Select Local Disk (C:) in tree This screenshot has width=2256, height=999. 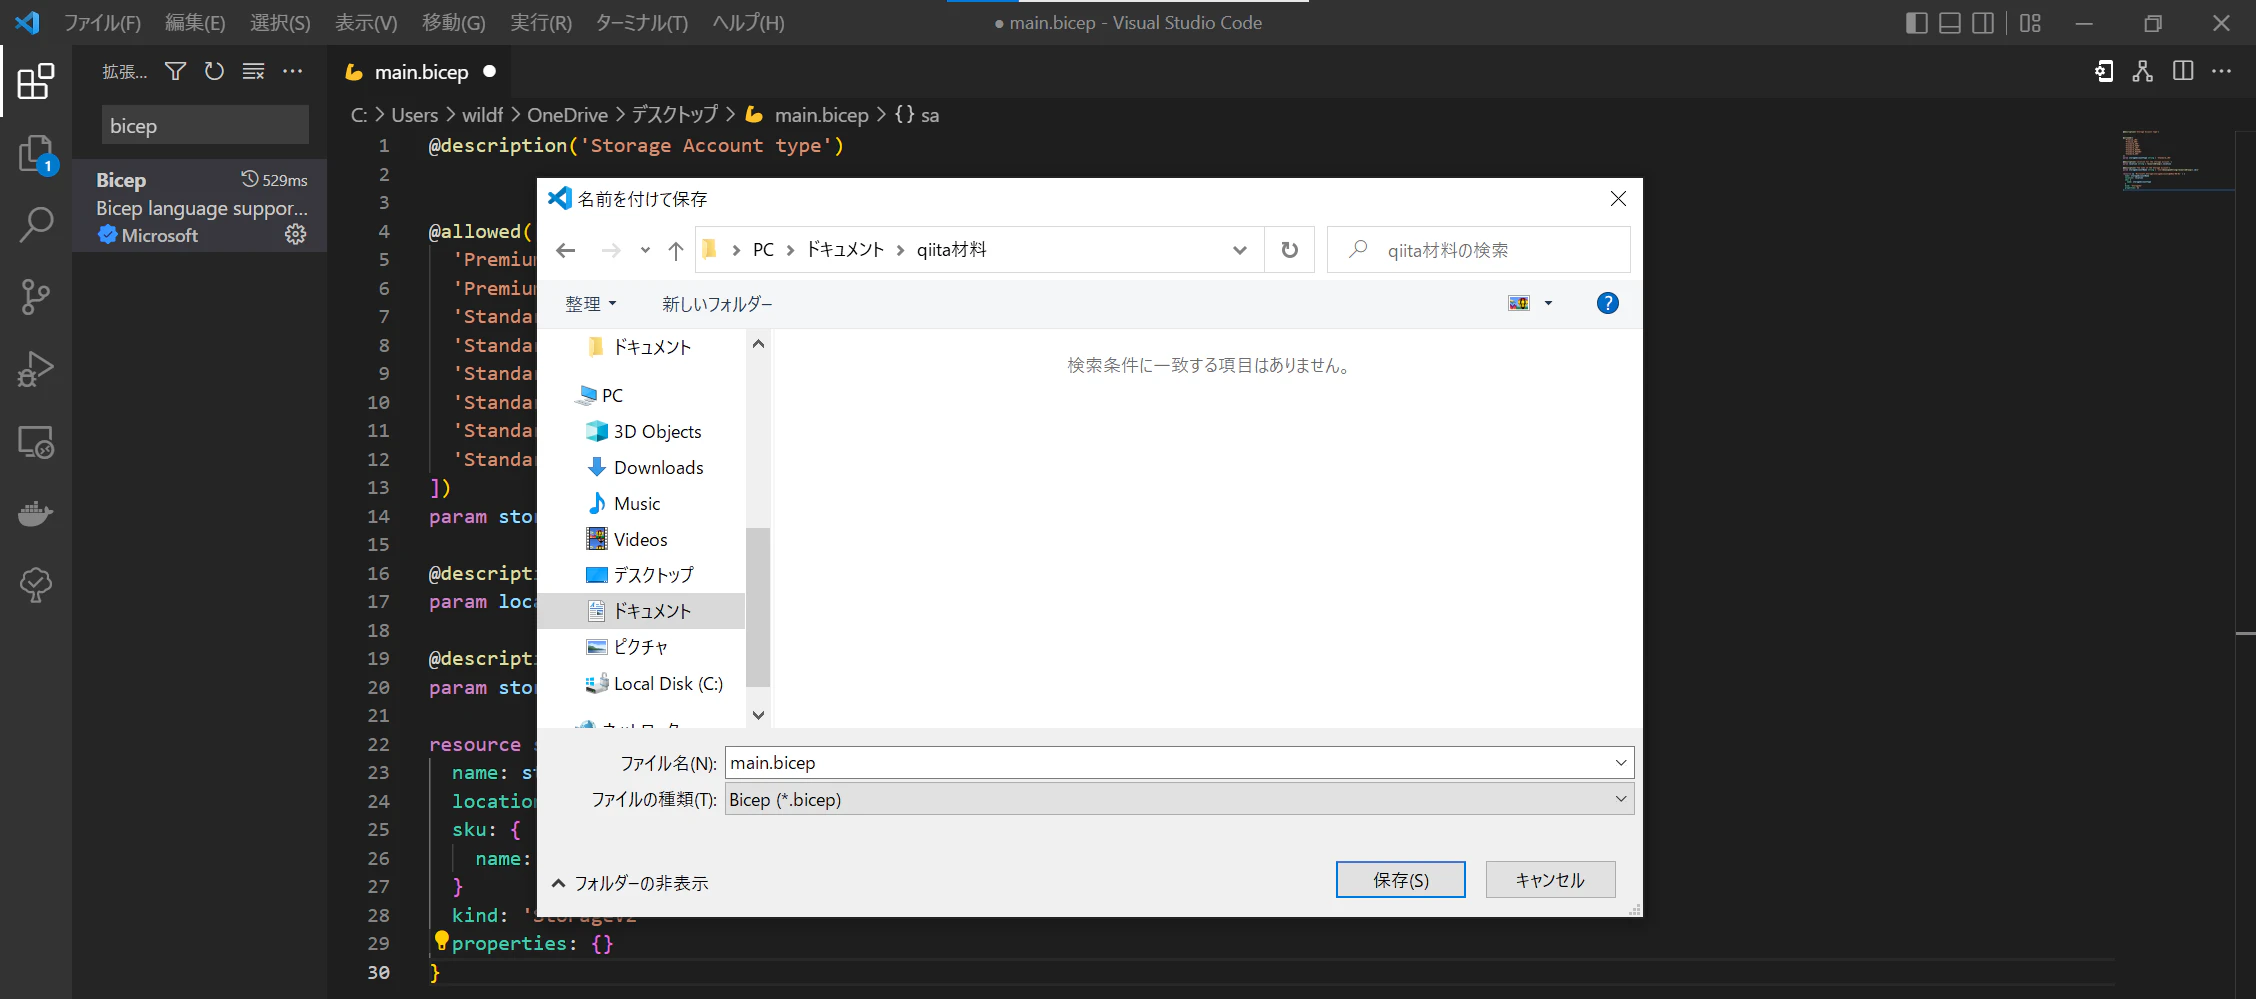(668, 683)
